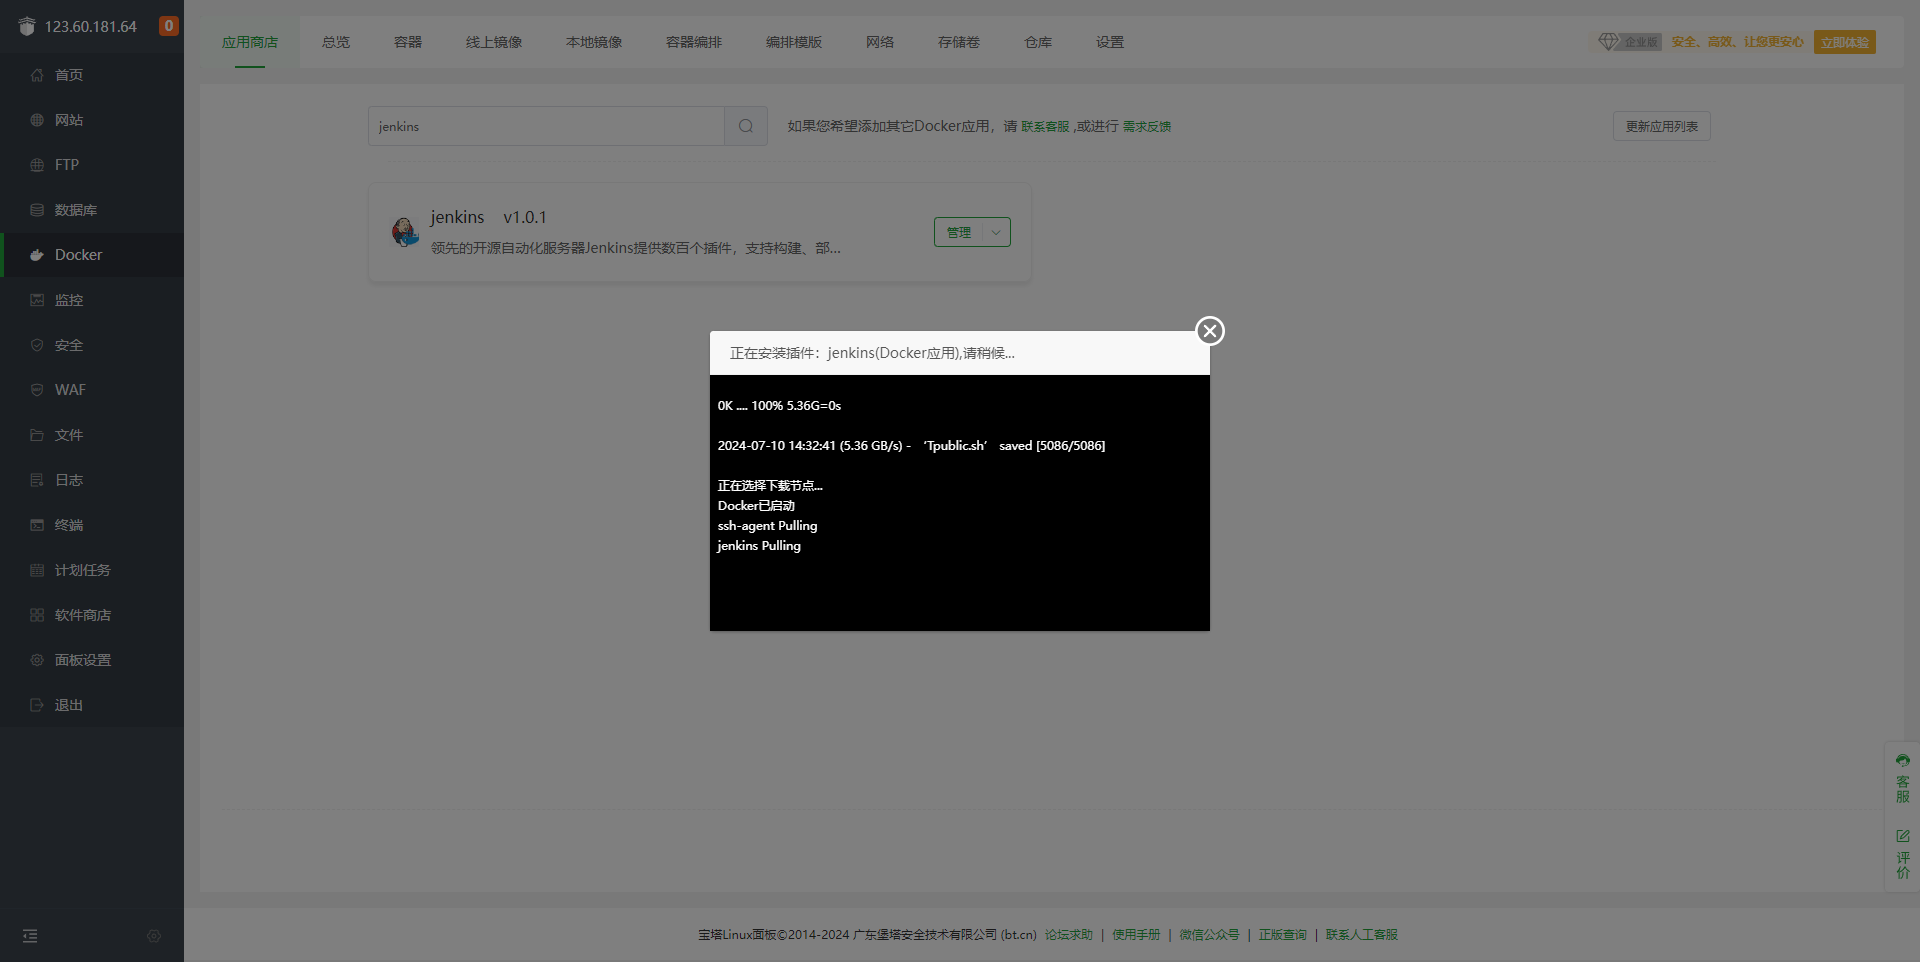Click the orange notification count badge

[x=169, y=26]
